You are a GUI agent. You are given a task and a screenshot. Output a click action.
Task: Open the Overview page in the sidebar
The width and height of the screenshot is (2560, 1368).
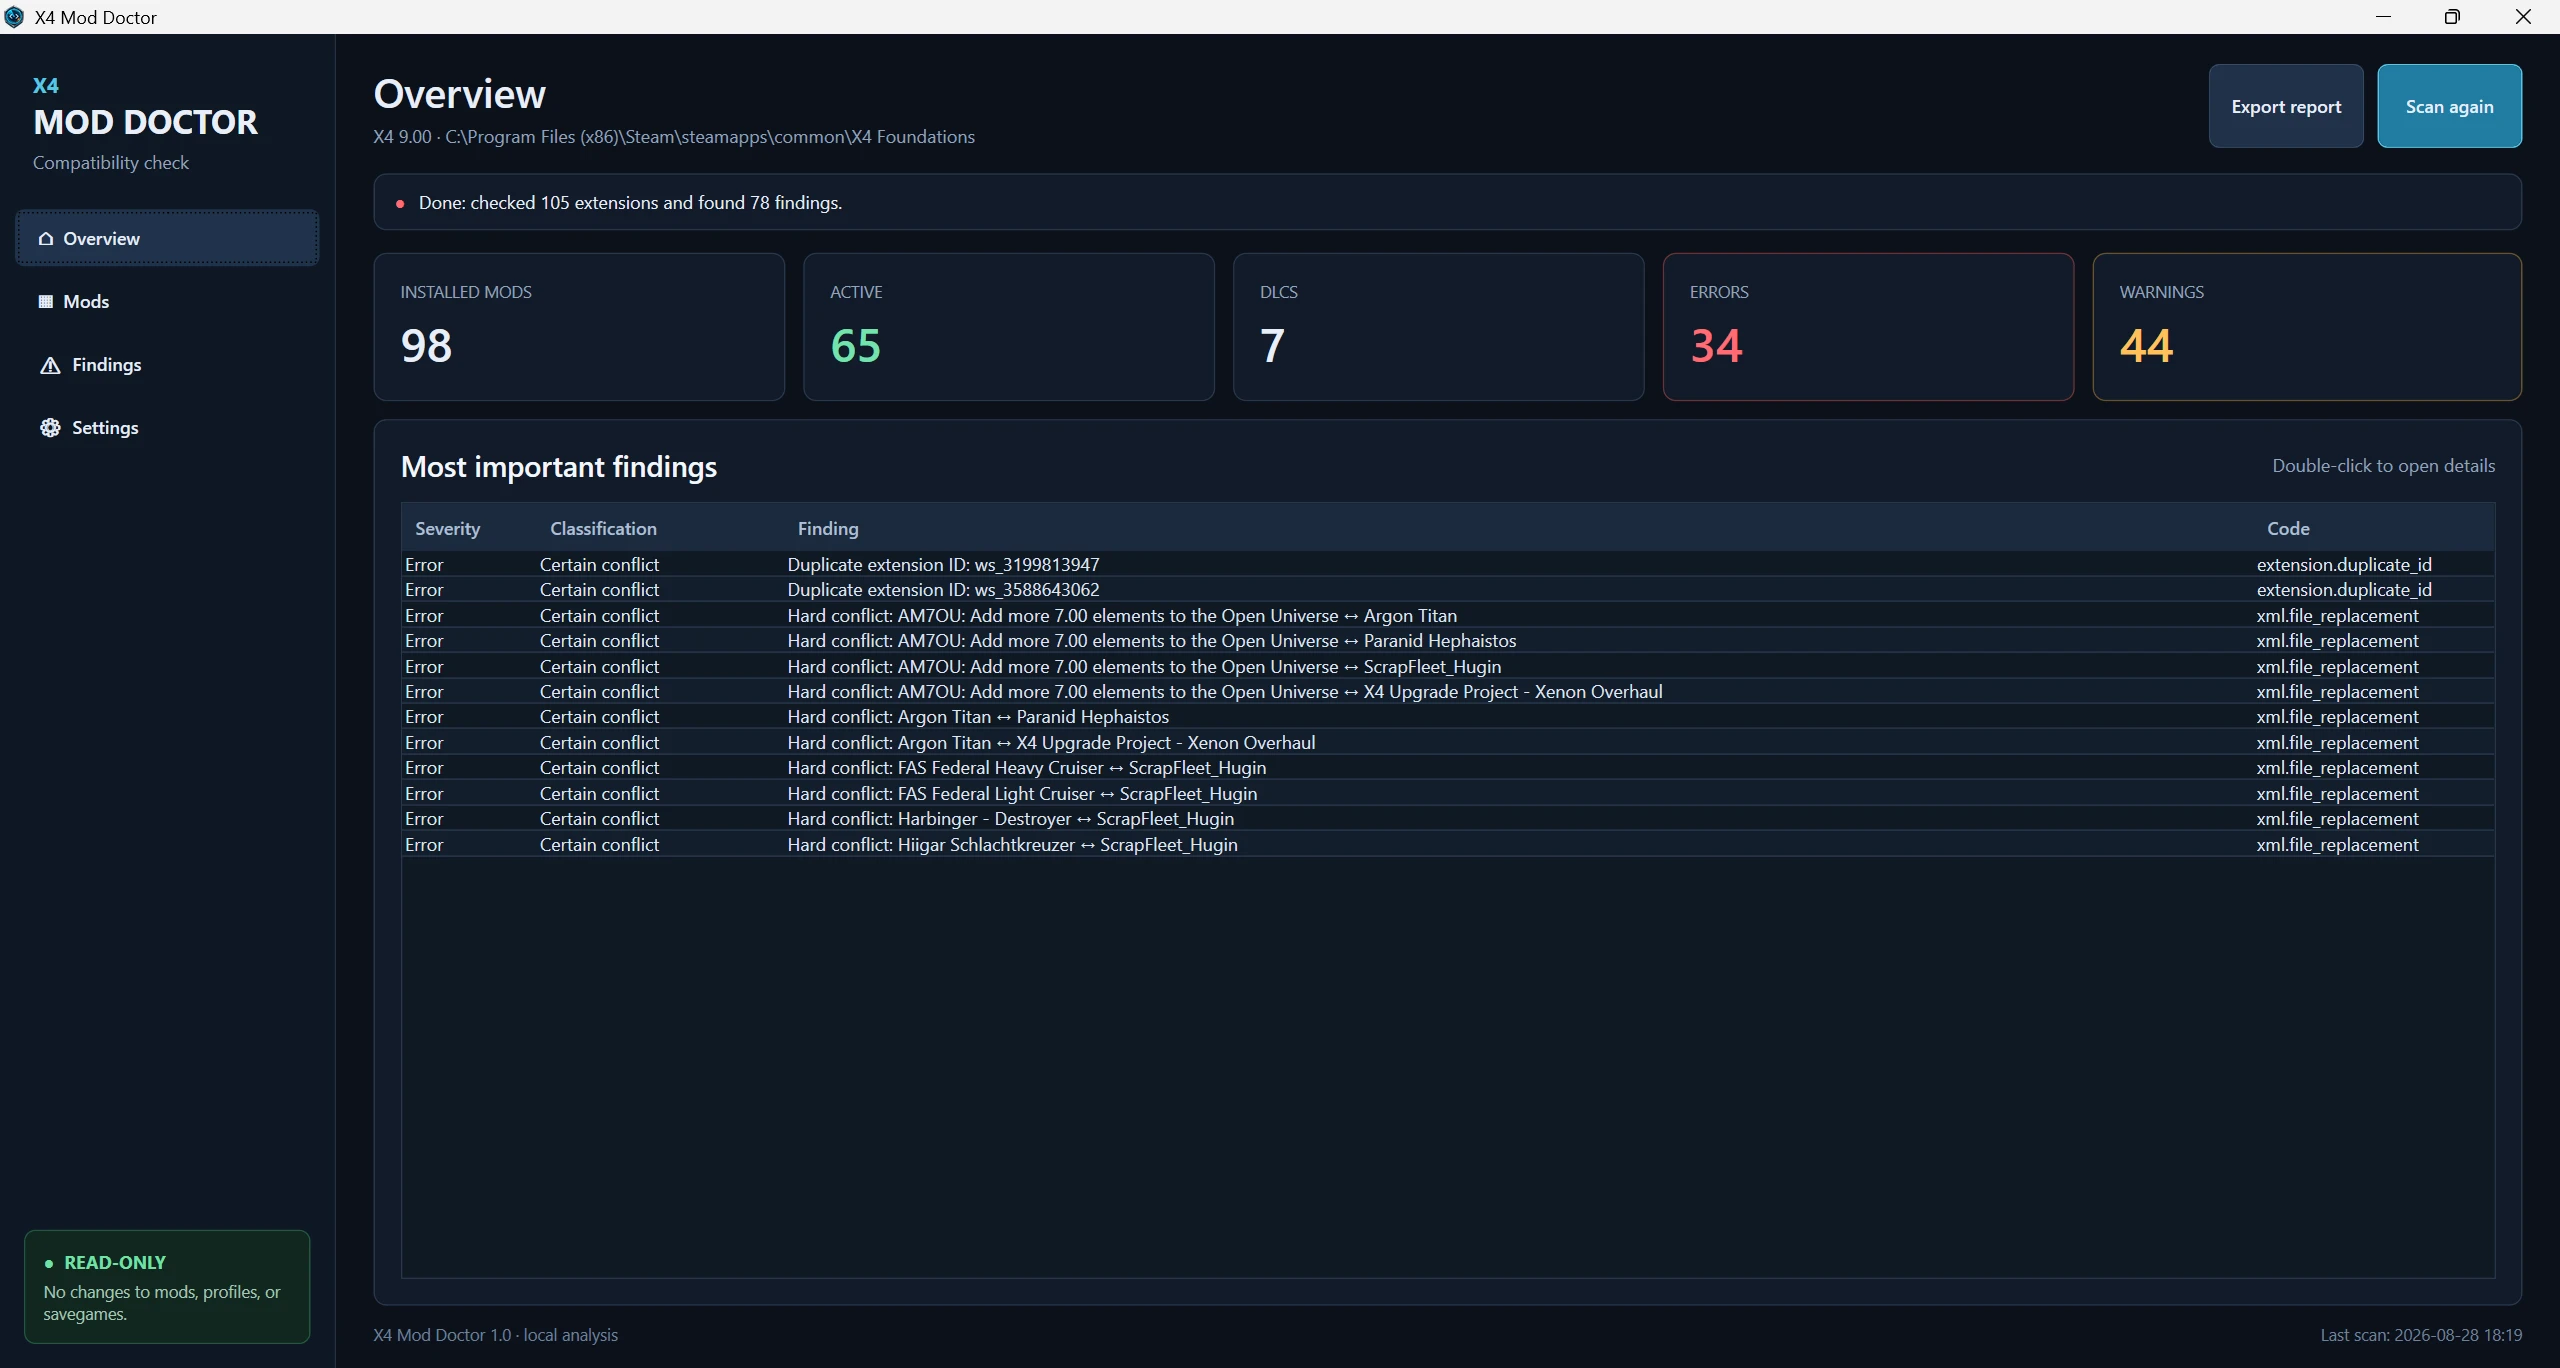coord(167,238)
